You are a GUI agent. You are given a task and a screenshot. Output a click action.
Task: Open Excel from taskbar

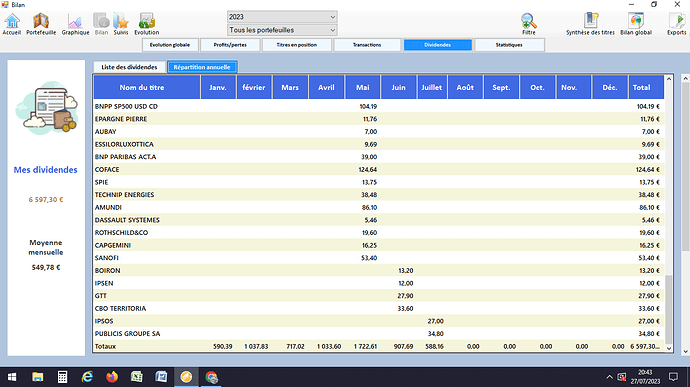coord(136,377)
